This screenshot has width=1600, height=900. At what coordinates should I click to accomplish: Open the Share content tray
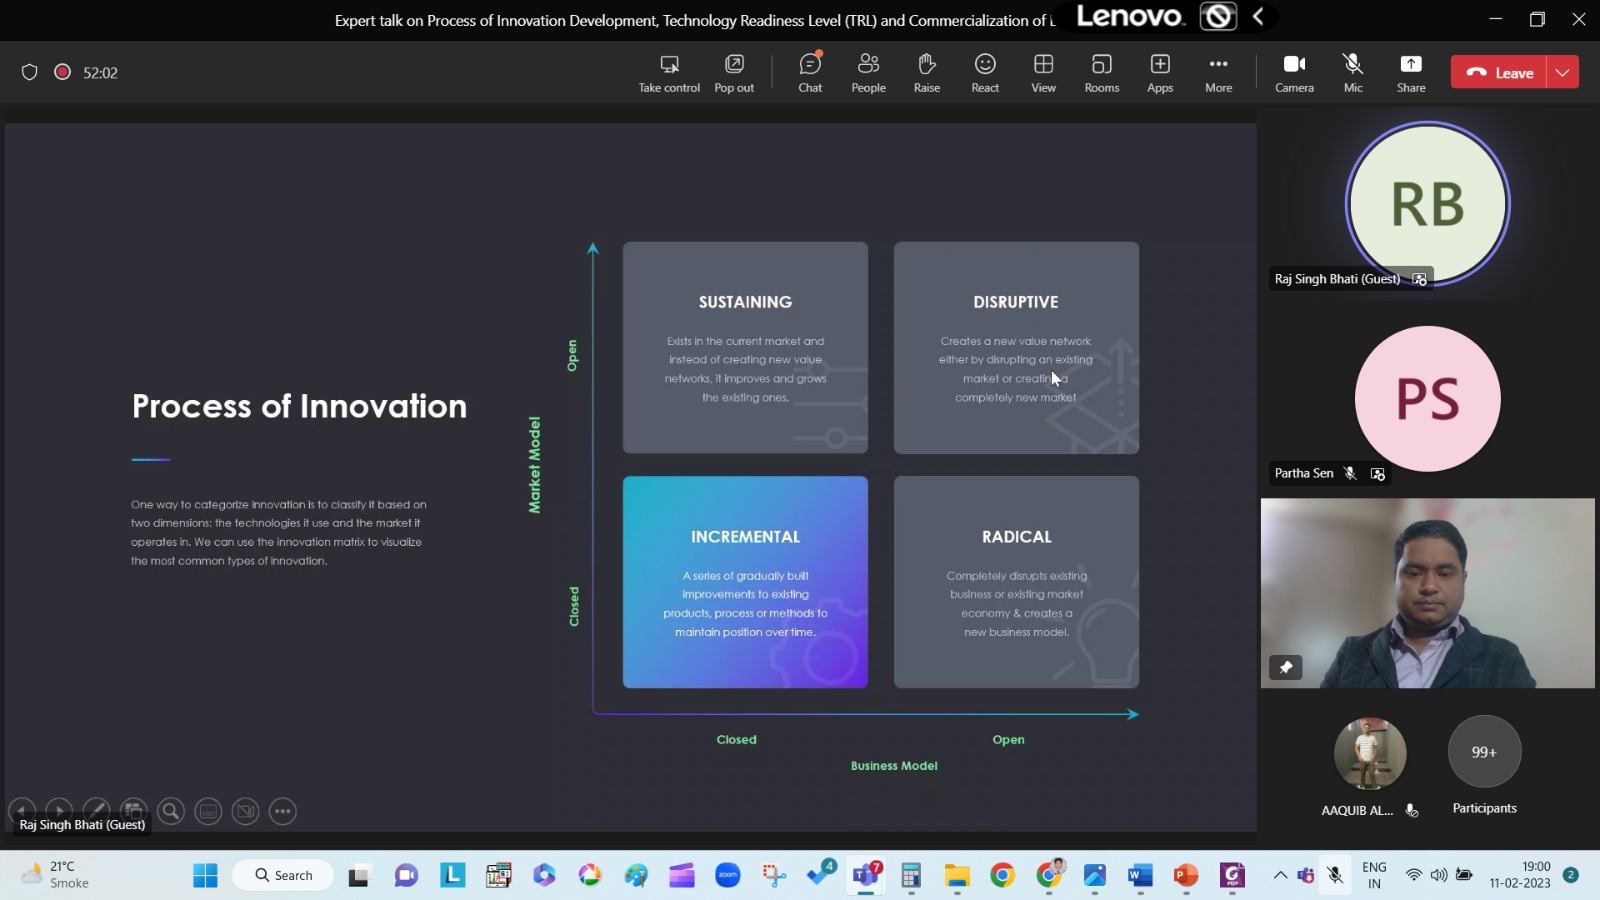[x=1411, y=73]
